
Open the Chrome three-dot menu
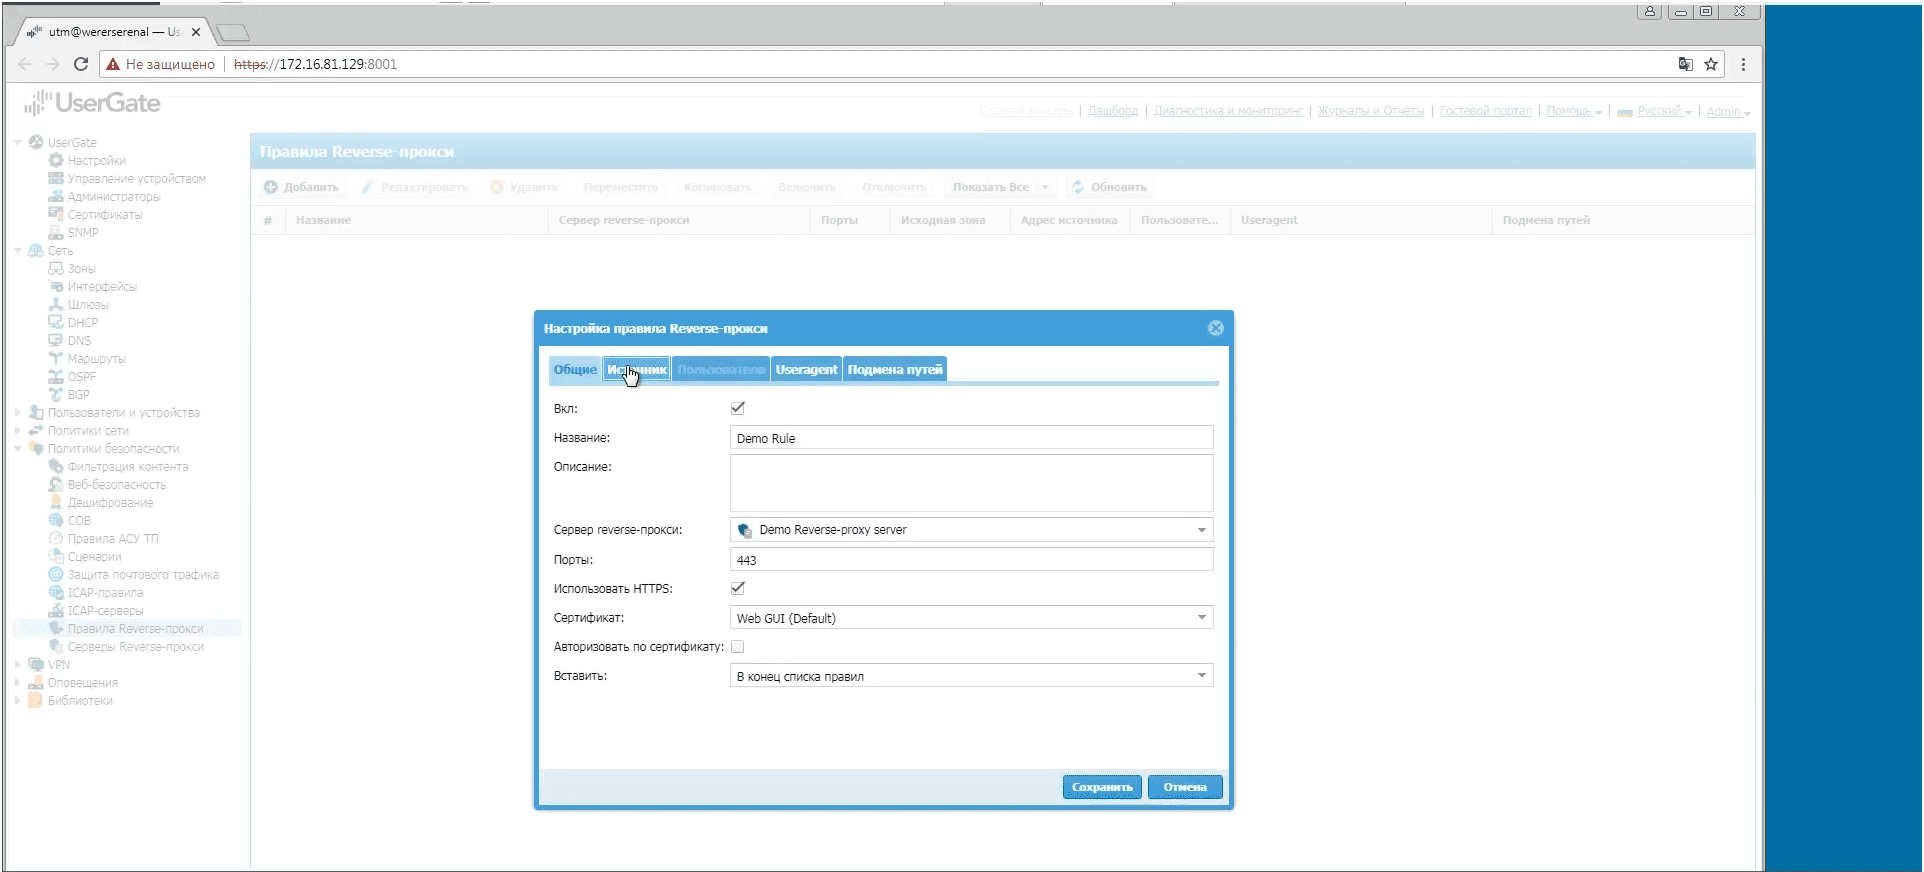(1743, 64)
